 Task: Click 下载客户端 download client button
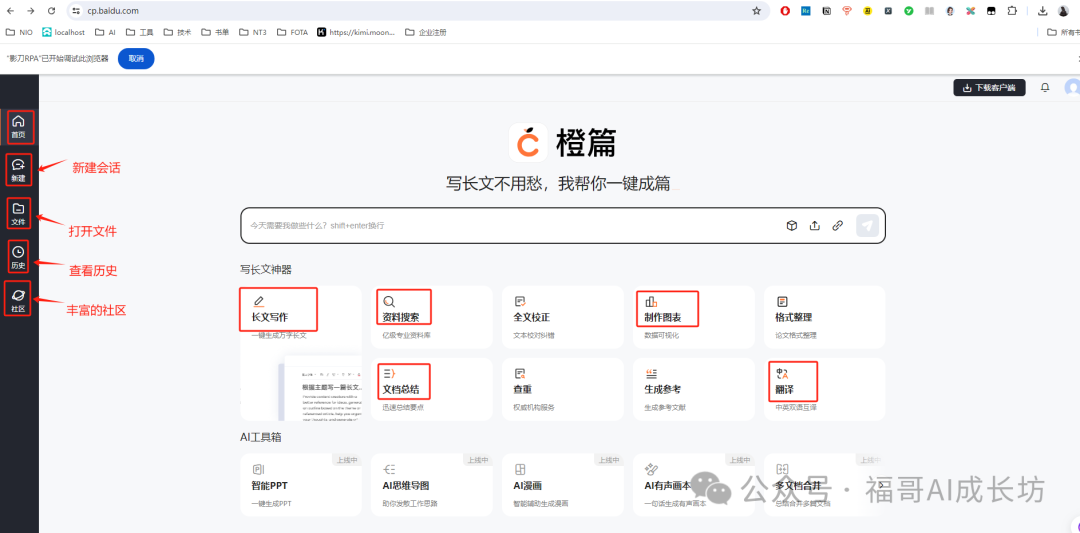coord(989,87)
